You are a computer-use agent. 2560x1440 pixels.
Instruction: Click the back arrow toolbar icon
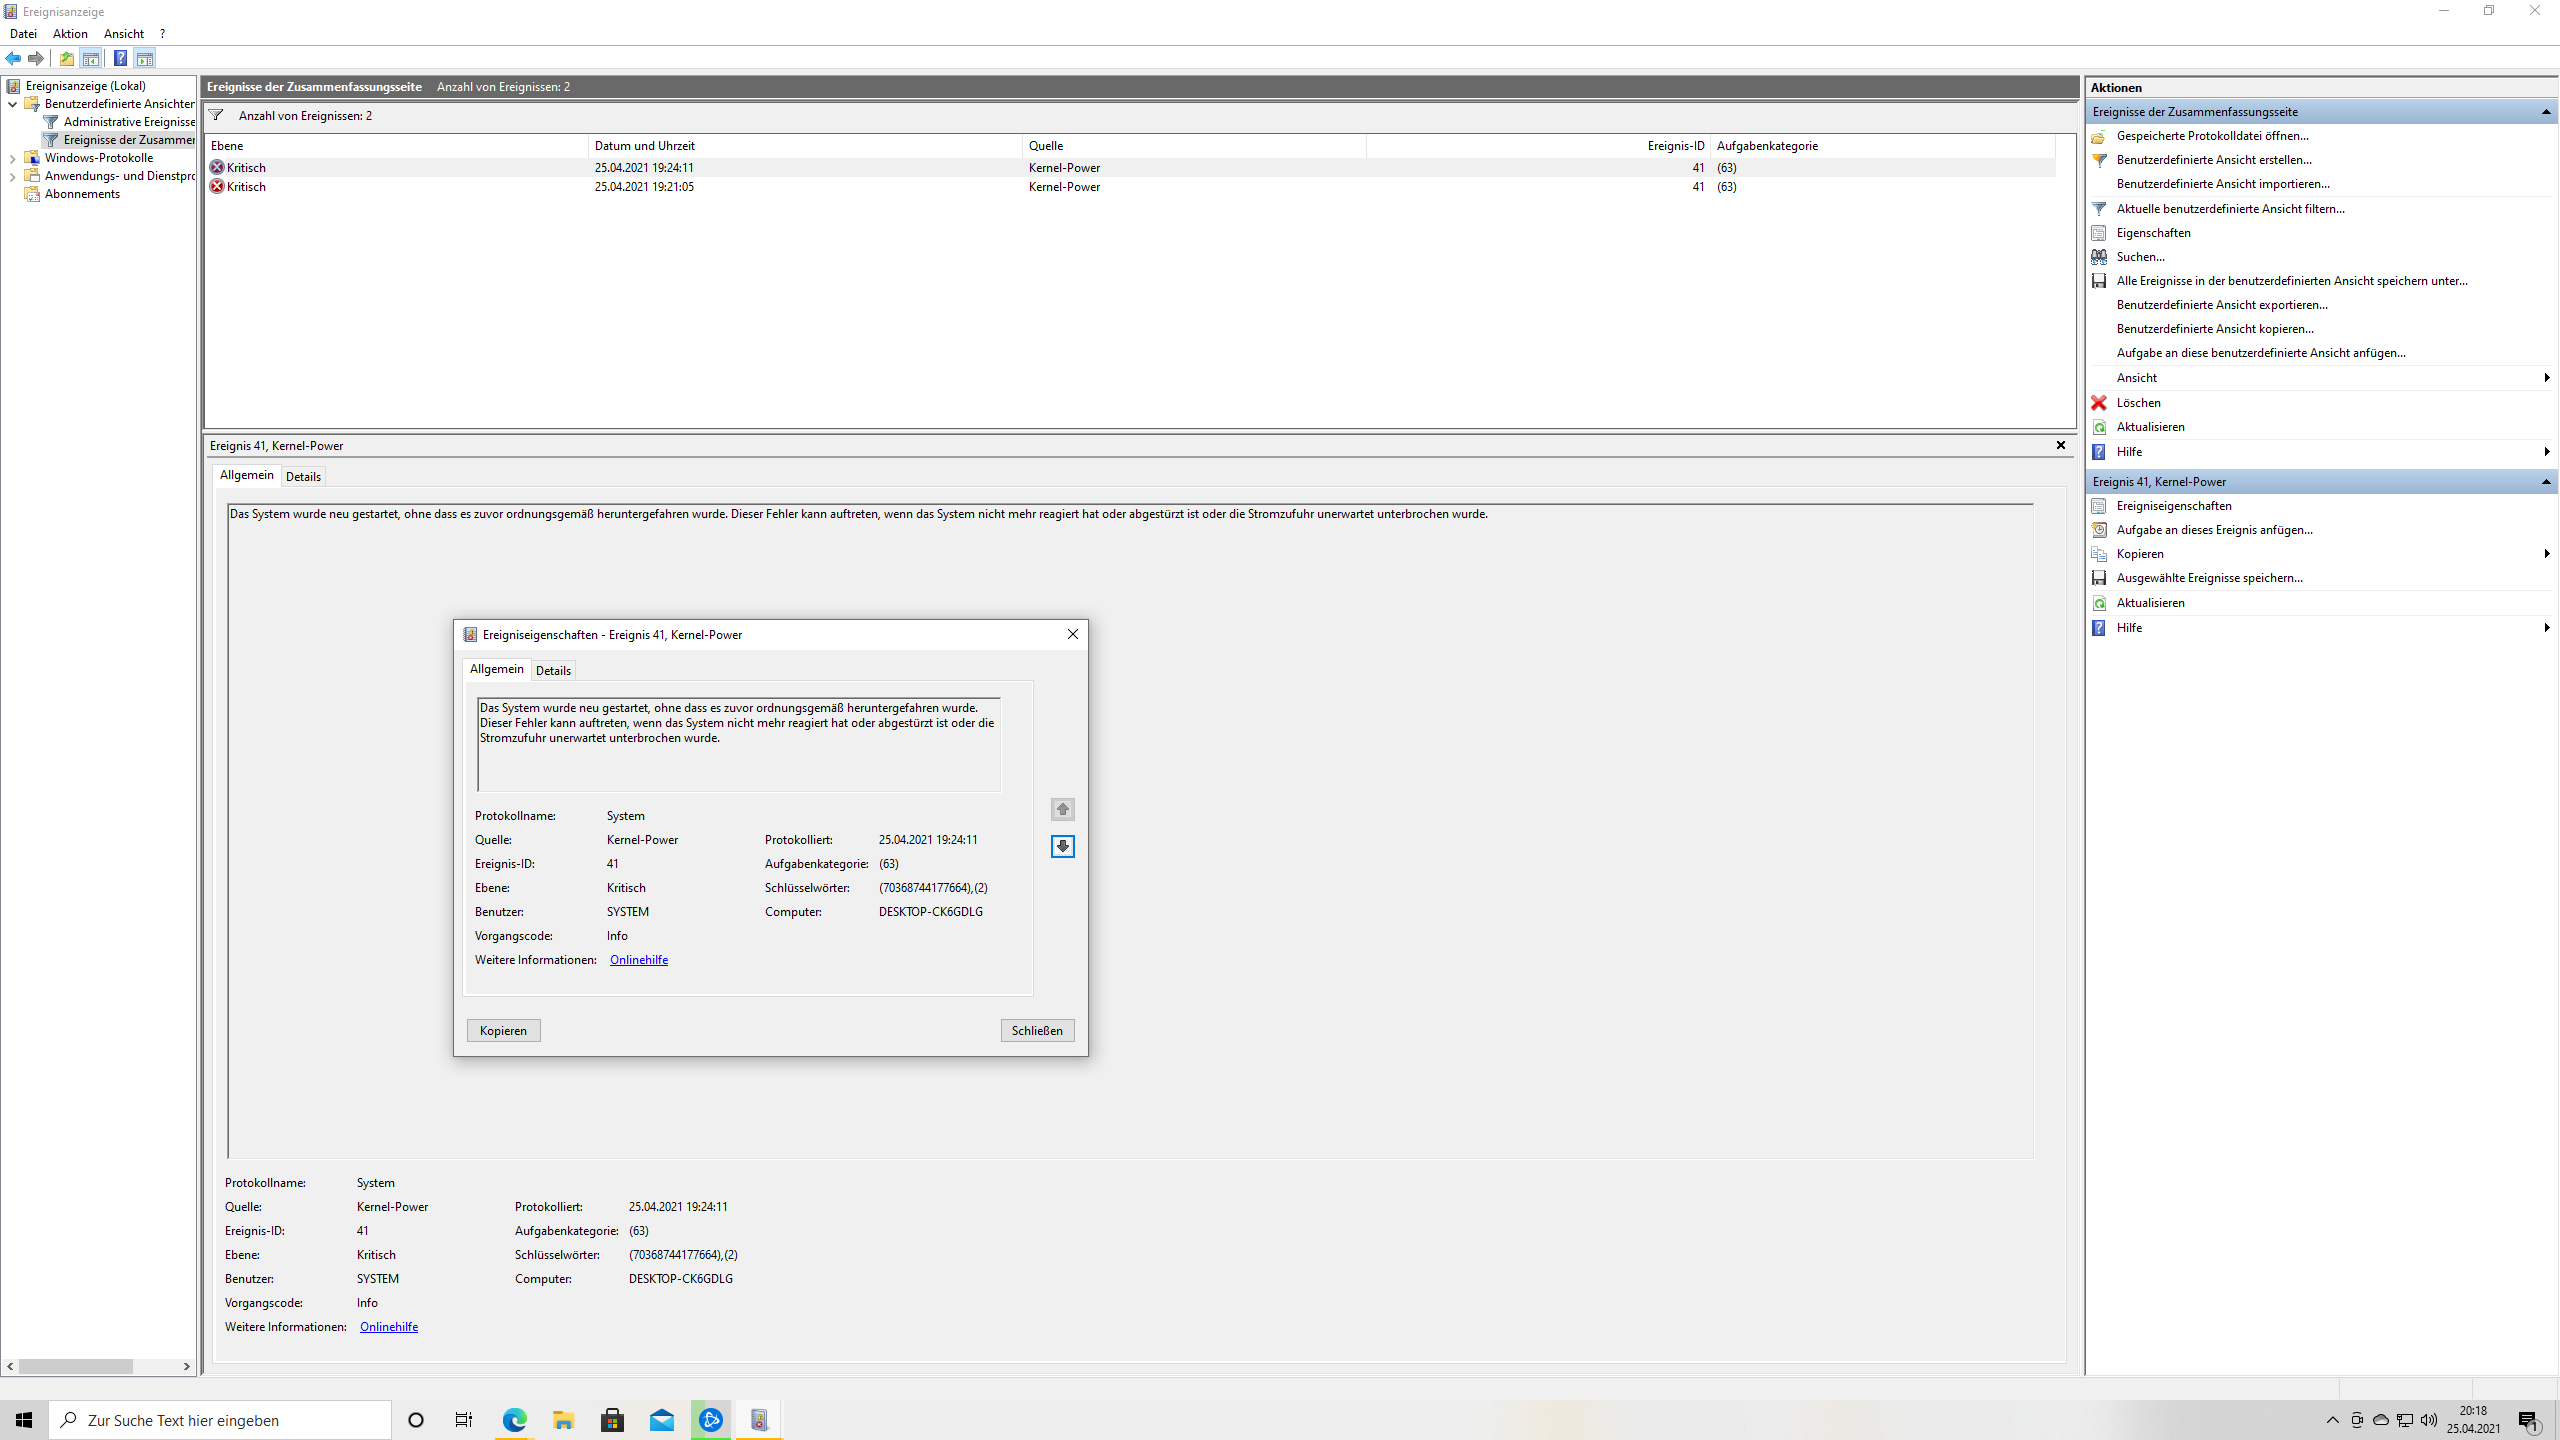[x=13, y=58]
